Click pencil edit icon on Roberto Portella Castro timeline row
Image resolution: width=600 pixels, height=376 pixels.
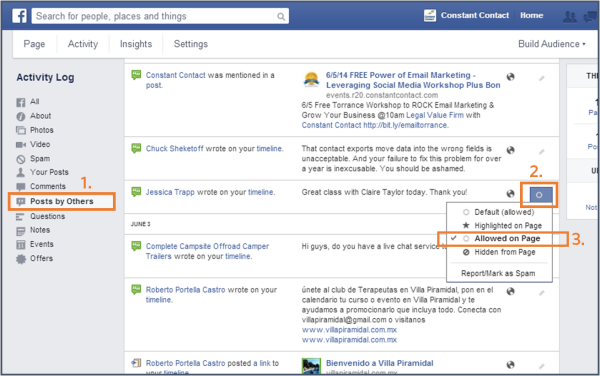click(541, 293)
